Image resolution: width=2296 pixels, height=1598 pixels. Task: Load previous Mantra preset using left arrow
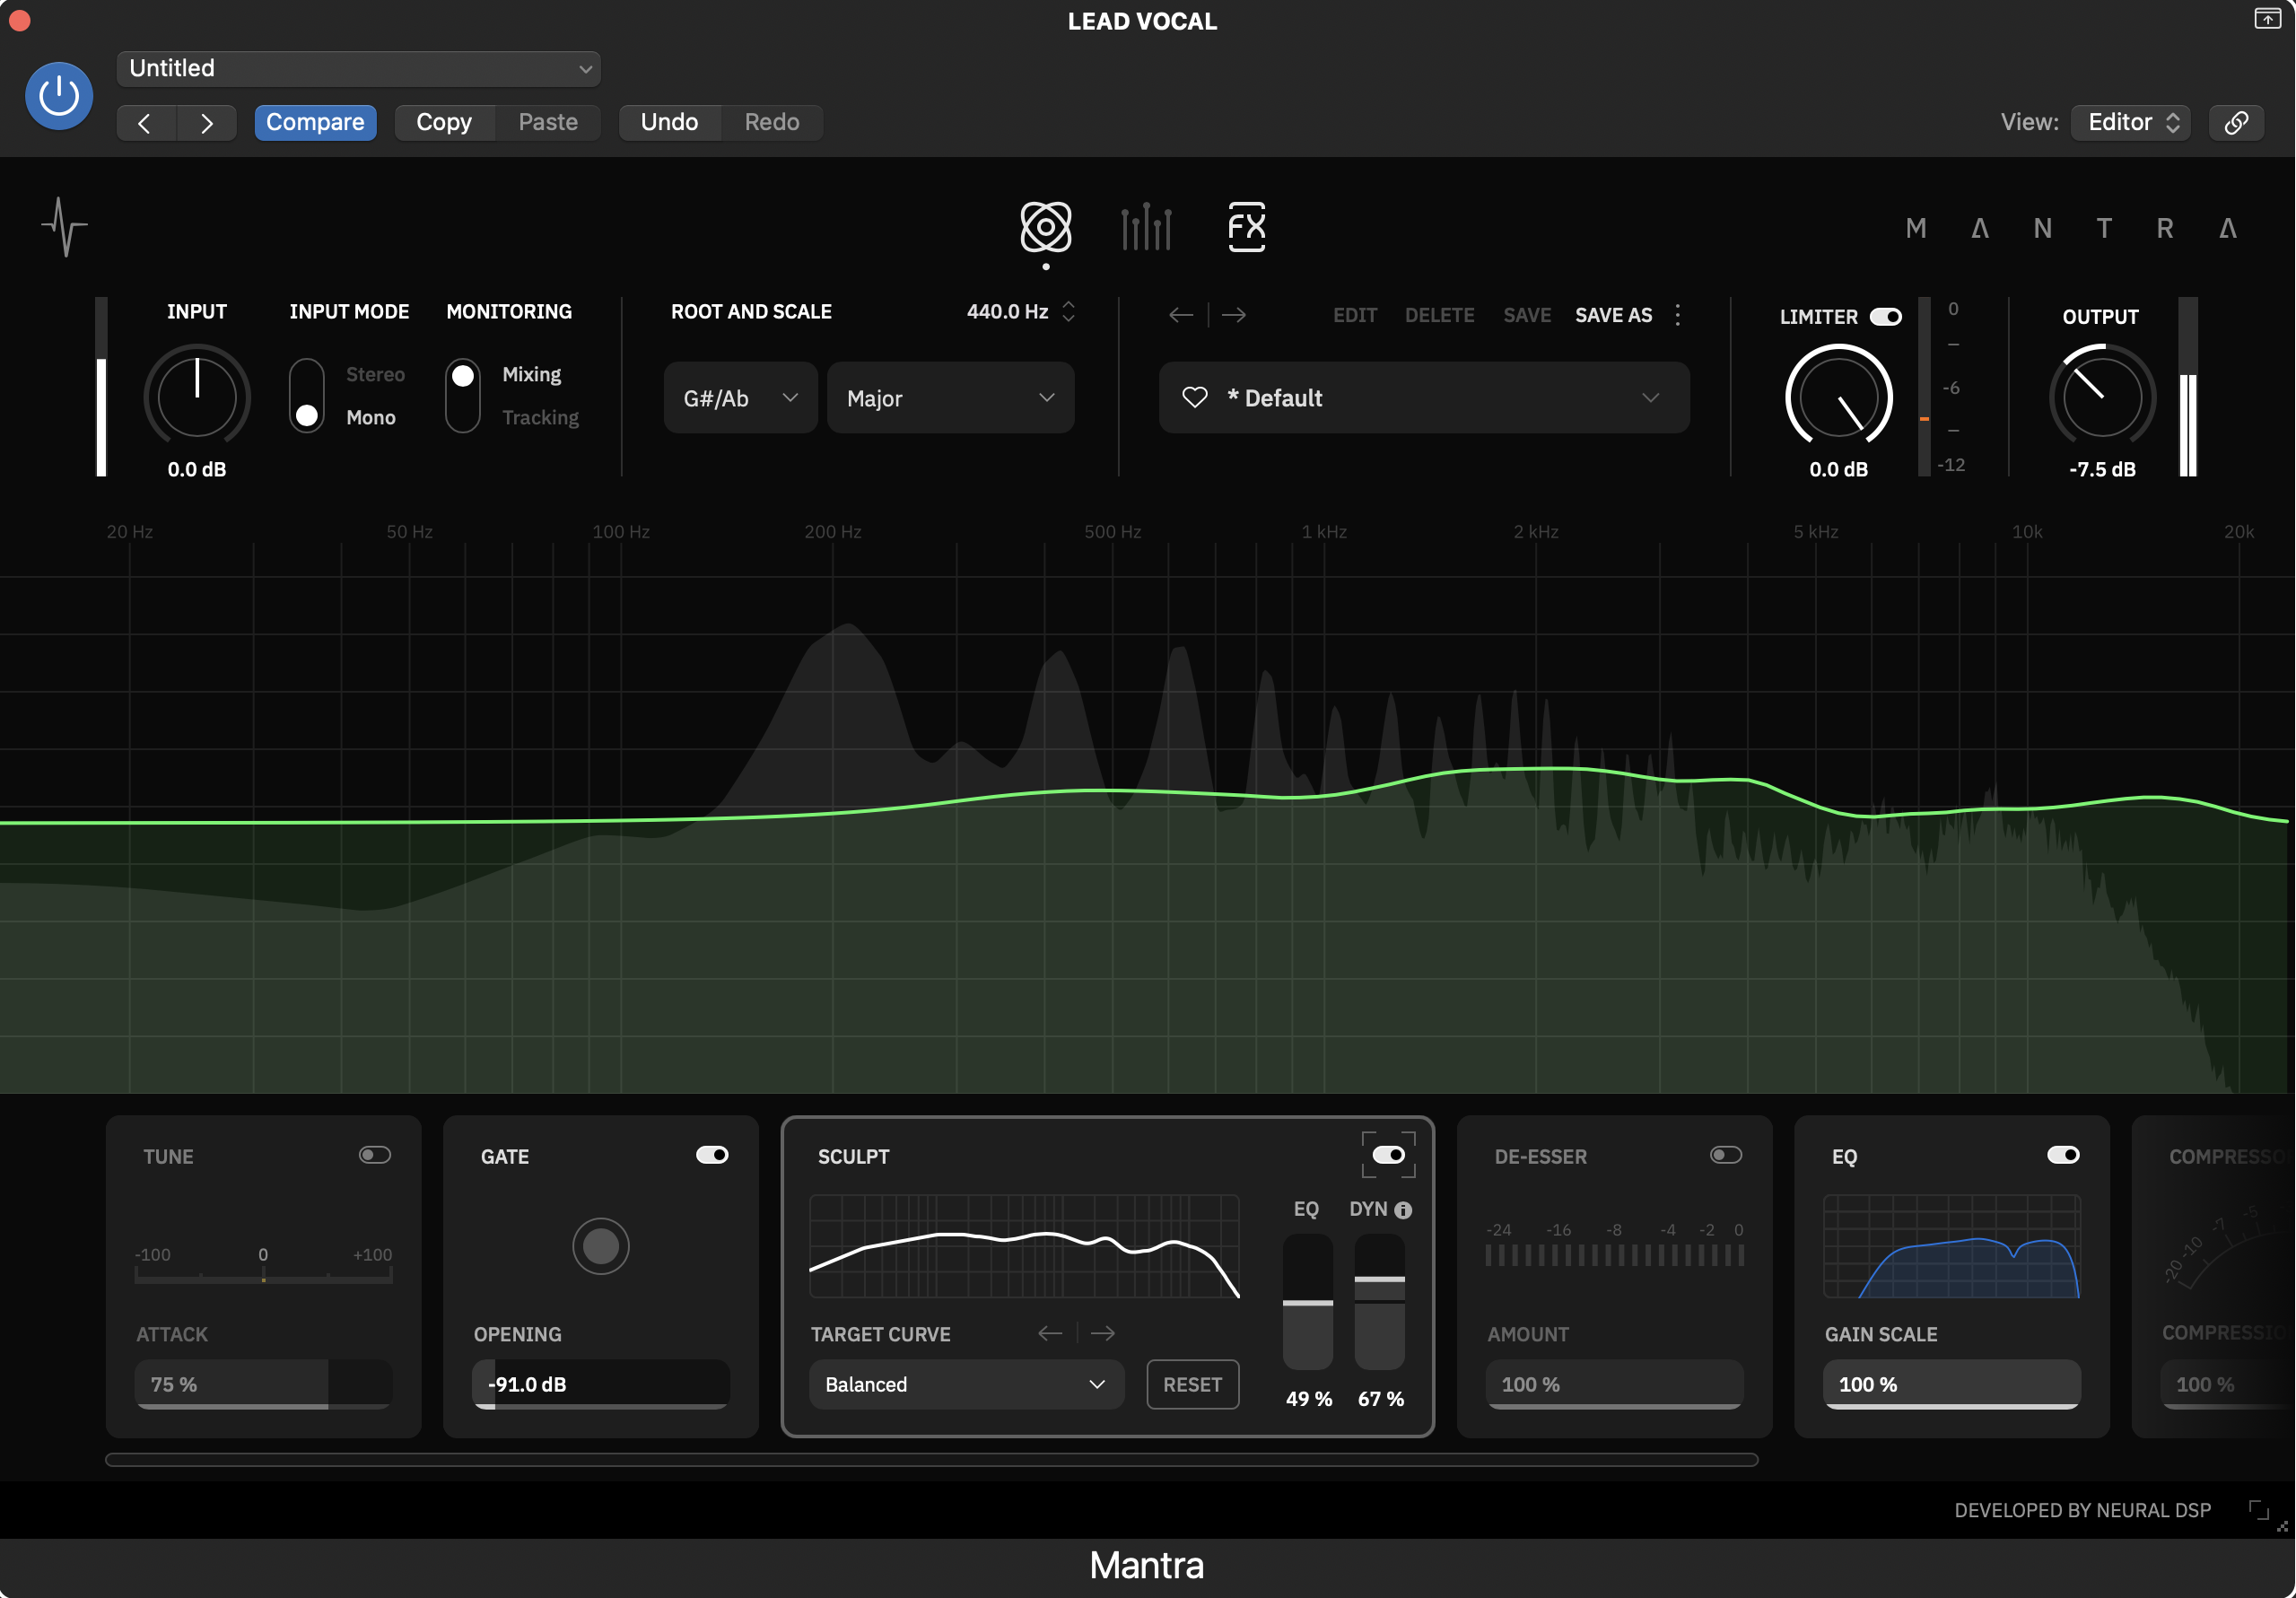[x=1180, y=315]
